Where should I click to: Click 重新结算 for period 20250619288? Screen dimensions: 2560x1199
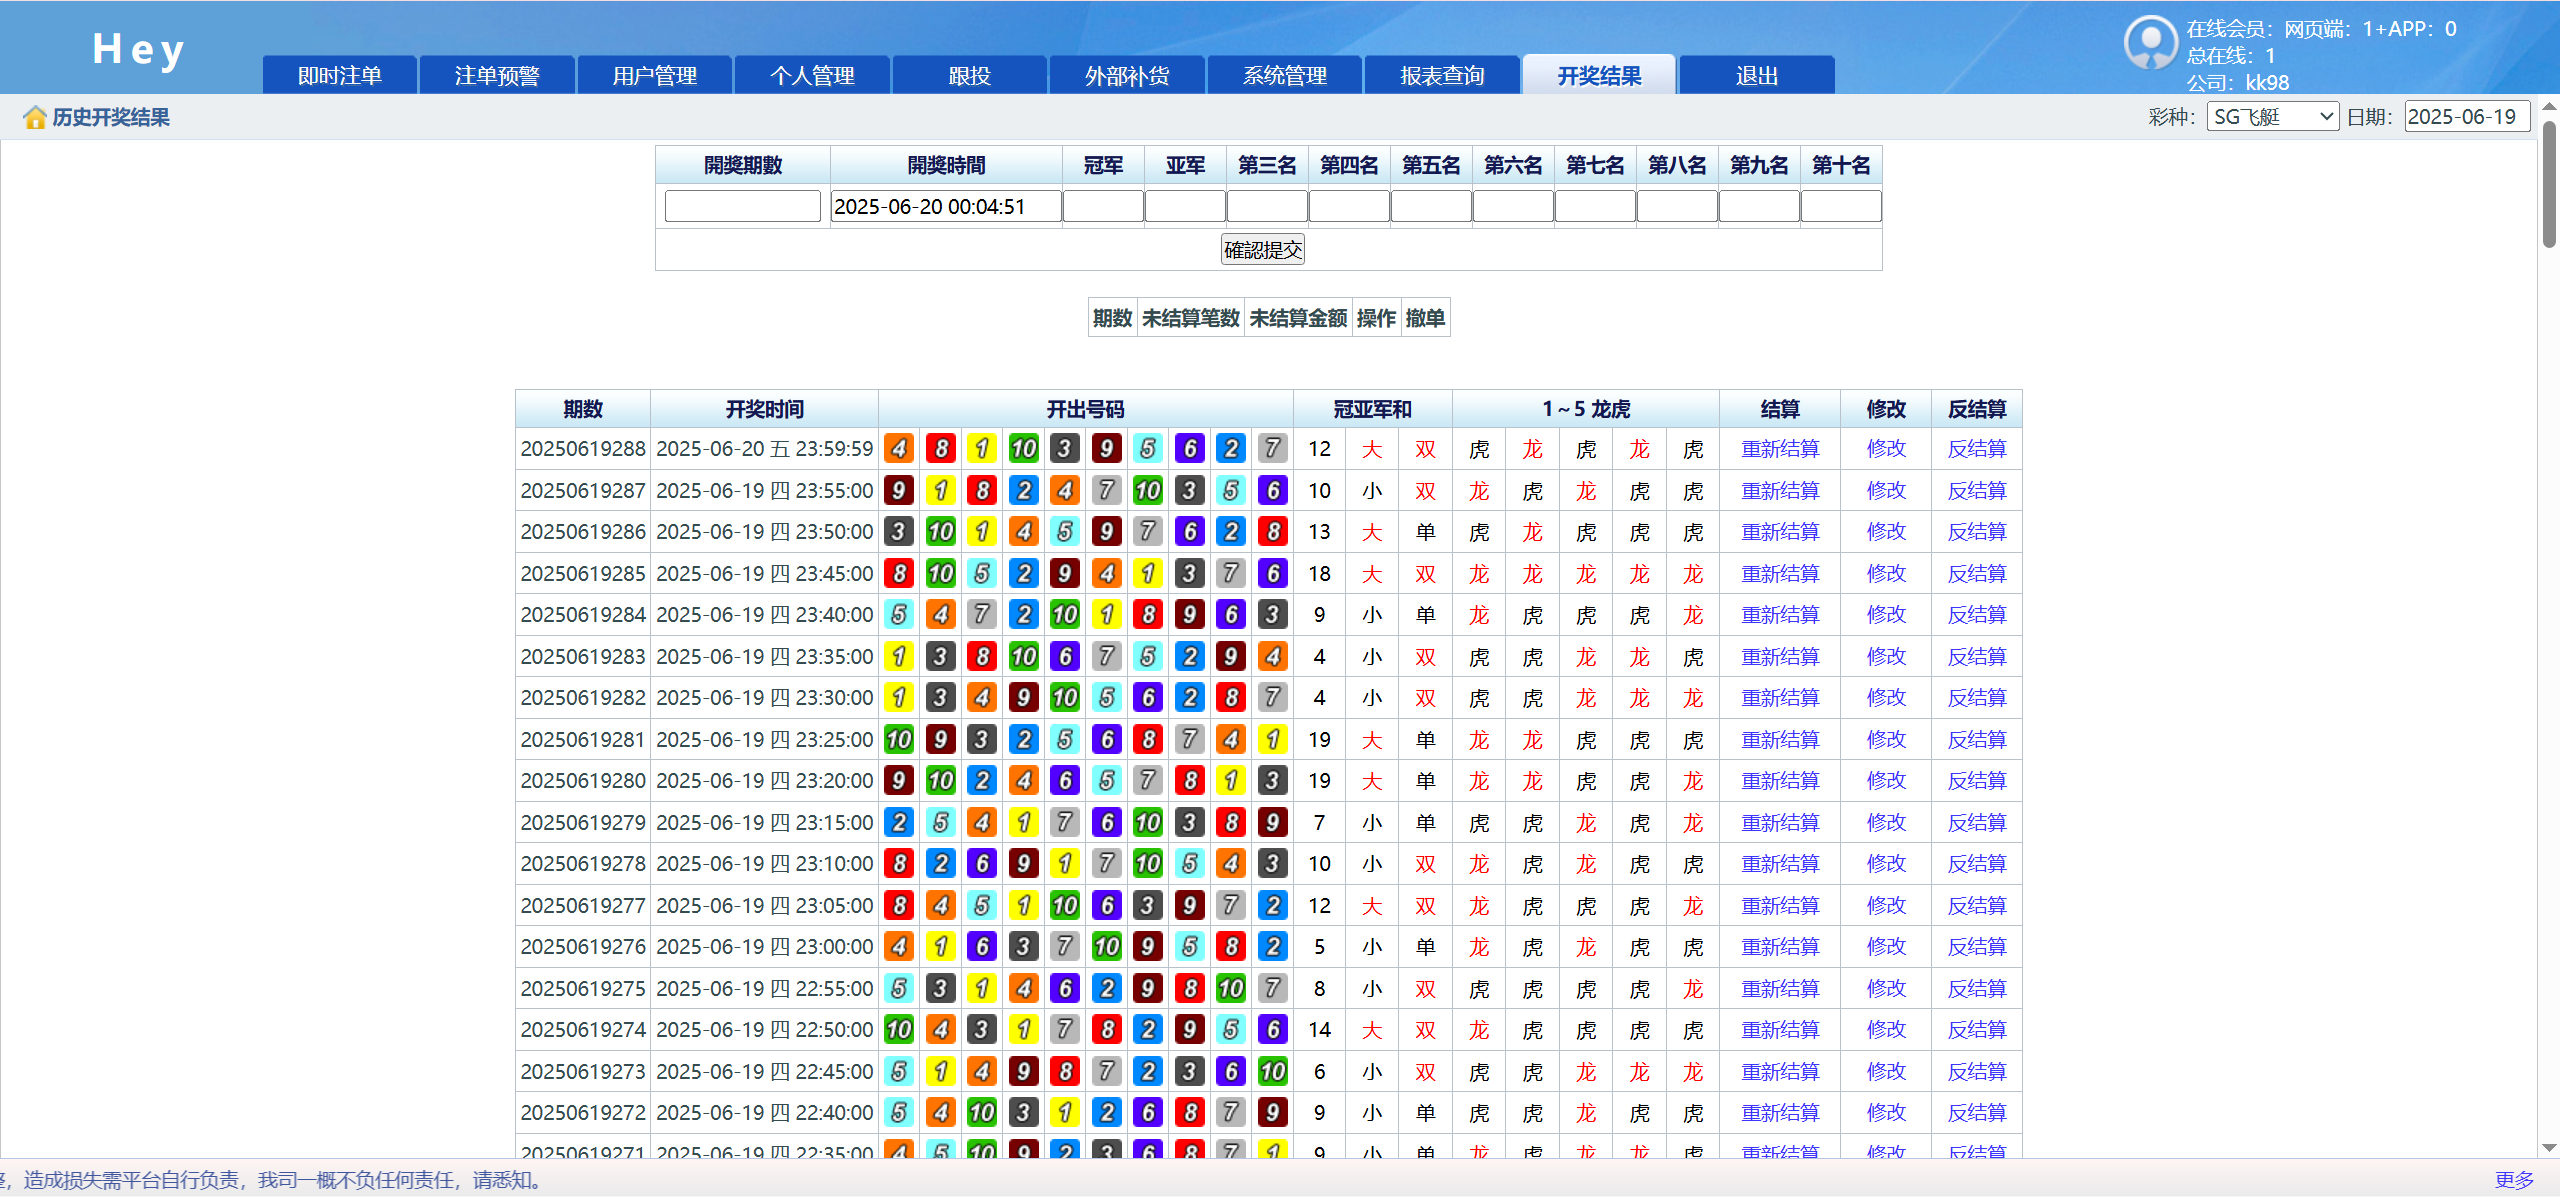click(1780, 449)
